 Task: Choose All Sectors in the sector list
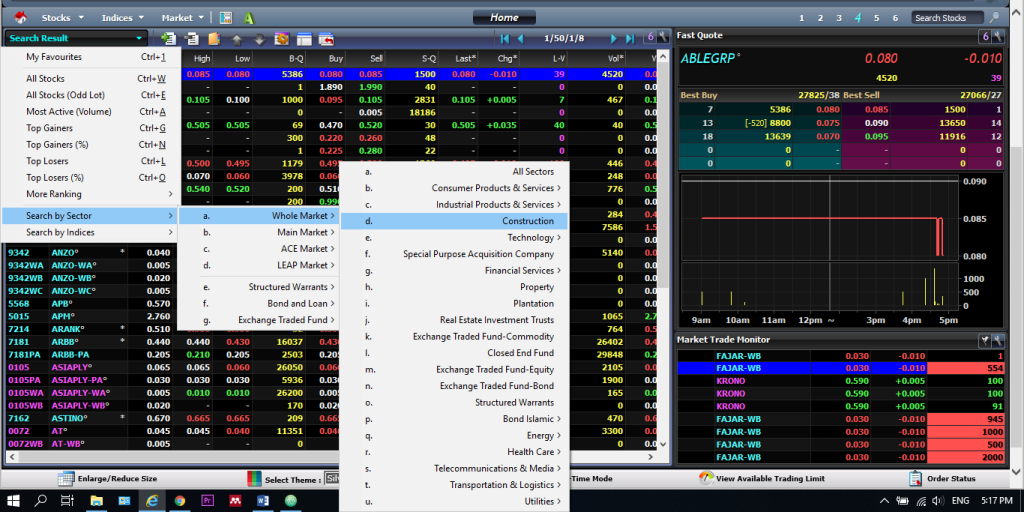[455, 172]
